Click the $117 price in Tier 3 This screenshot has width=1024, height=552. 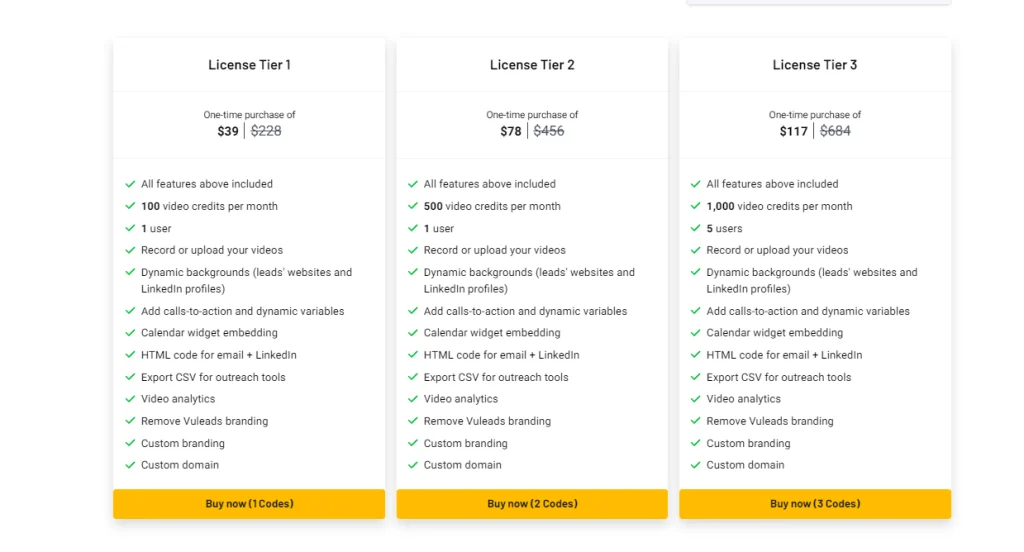point(794,131)
